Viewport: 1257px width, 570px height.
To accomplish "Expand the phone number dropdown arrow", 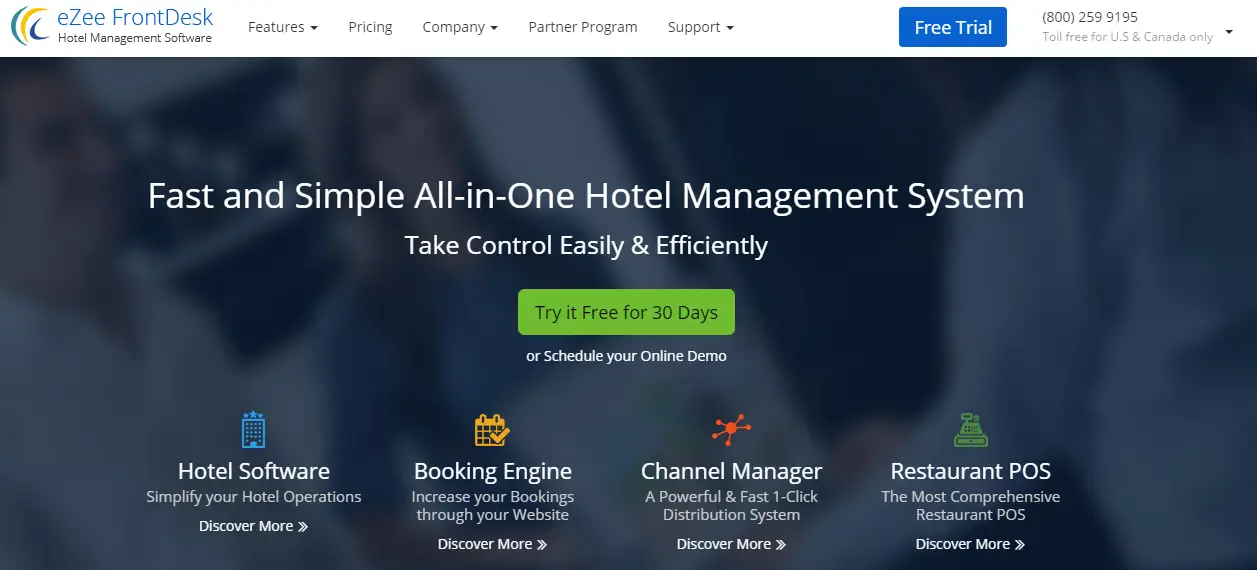I will click(1229, 32).
